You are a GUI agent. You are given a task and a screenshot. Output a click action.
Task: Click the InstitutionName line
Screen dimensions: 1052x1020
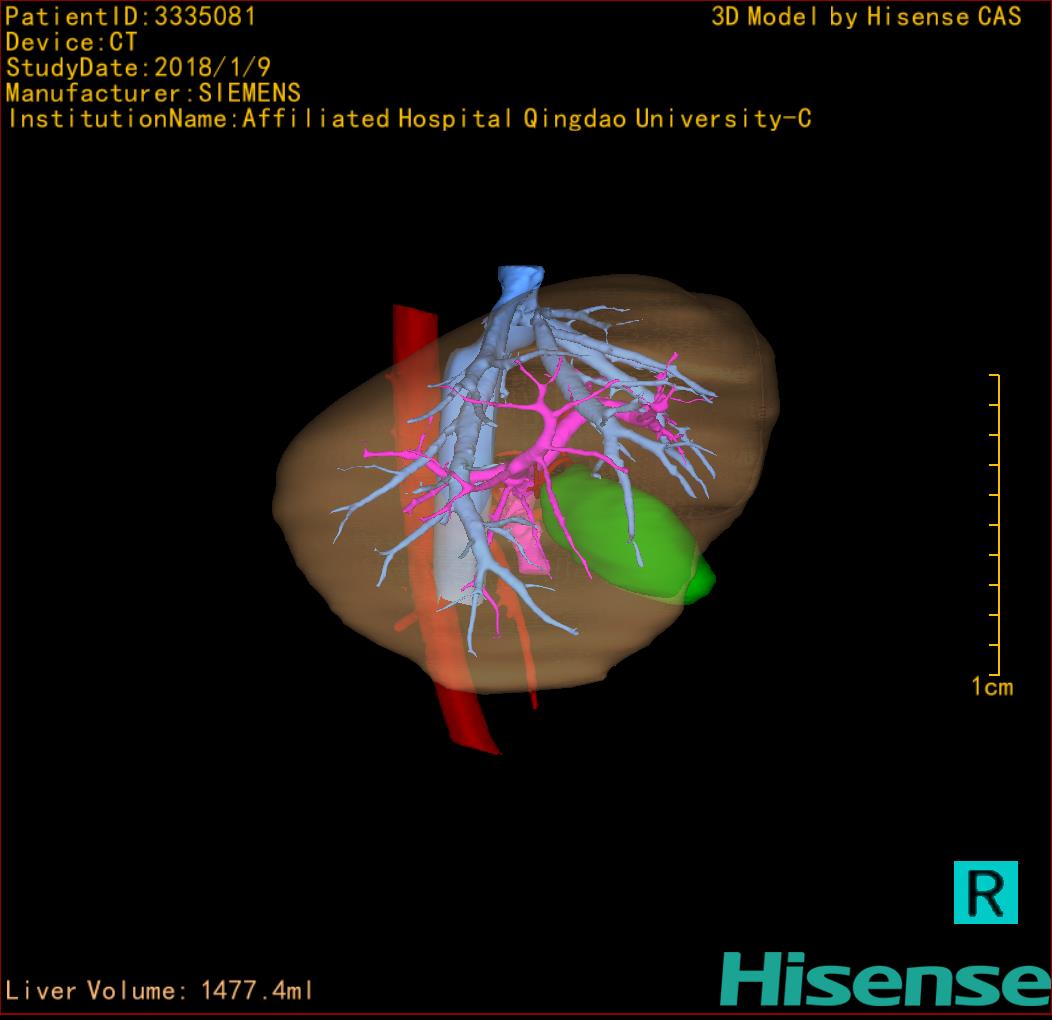click(x=409, y=119)
